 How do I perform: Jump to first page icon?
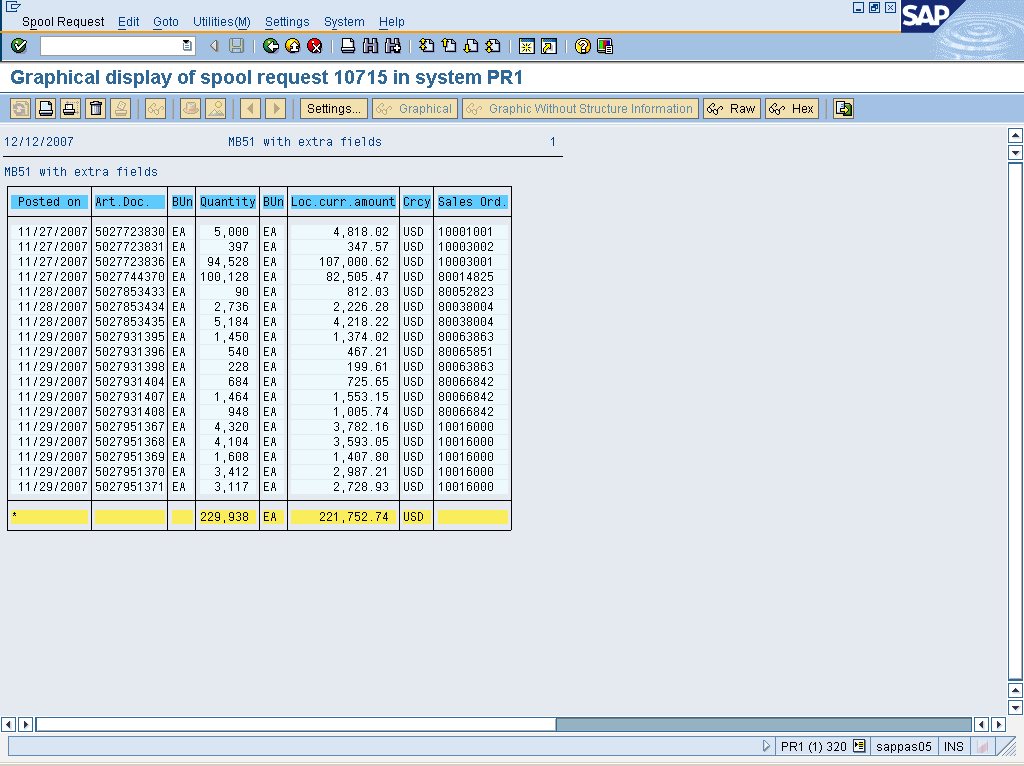(426, 46)
